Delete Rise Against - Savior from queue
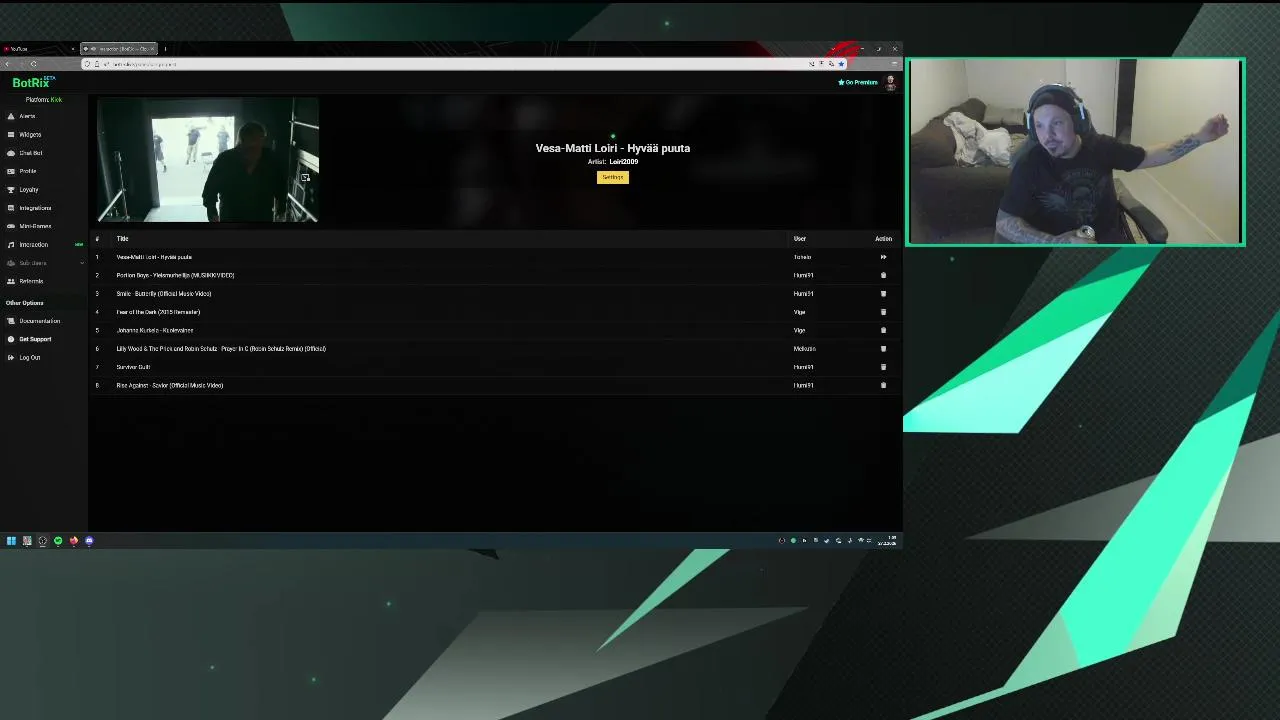Viewport: 1280px width, 720px height. pos(883,385)
